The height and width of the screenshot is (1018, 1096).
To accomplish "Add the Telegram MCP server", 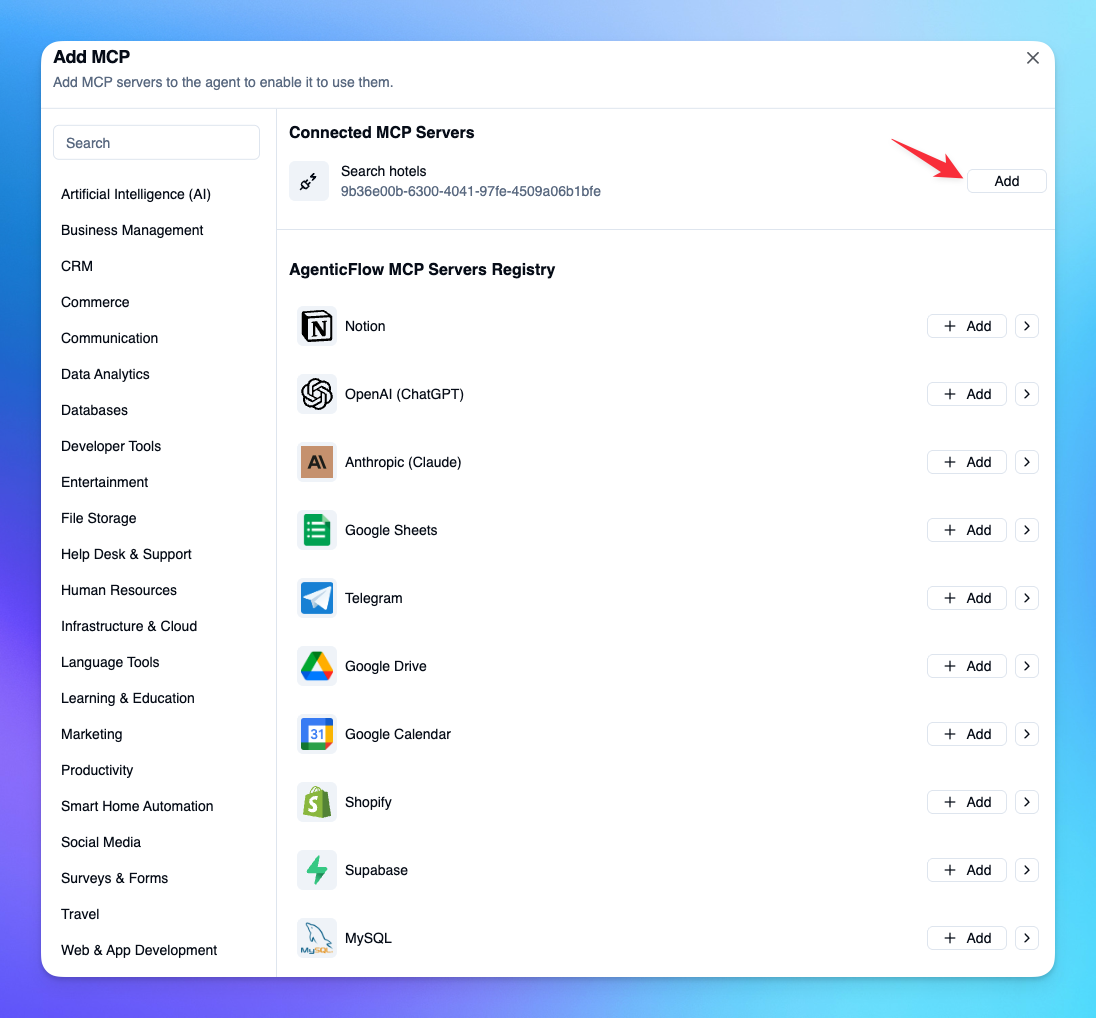I will (966, 598).
